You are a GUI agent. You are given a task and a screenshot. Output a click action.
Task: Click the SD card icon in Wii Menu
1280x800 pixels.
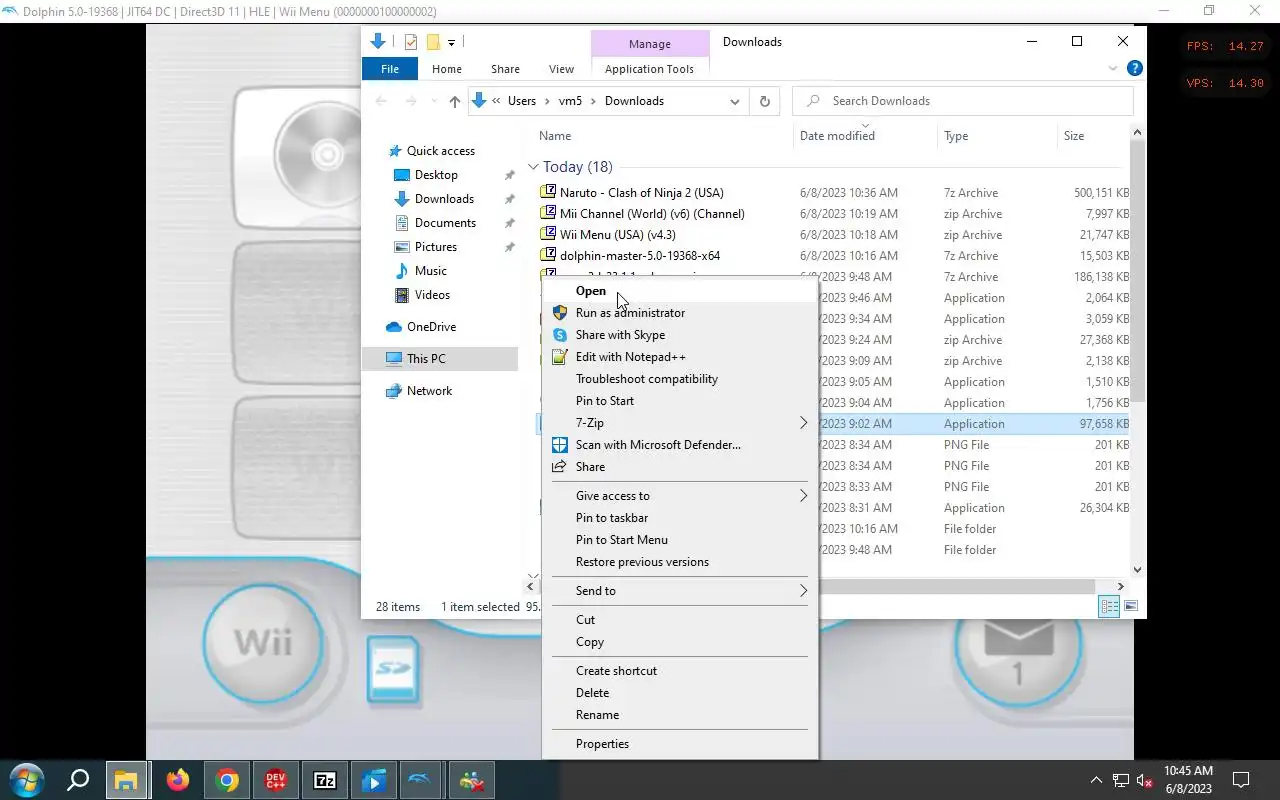click(x=392, y=669)
